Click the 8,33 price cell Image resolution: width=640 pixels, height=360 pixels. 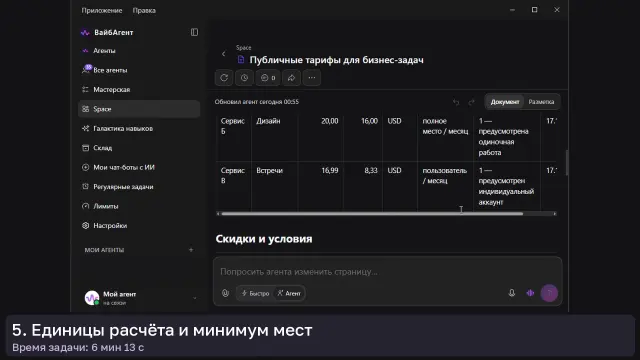tap(363, 186)
